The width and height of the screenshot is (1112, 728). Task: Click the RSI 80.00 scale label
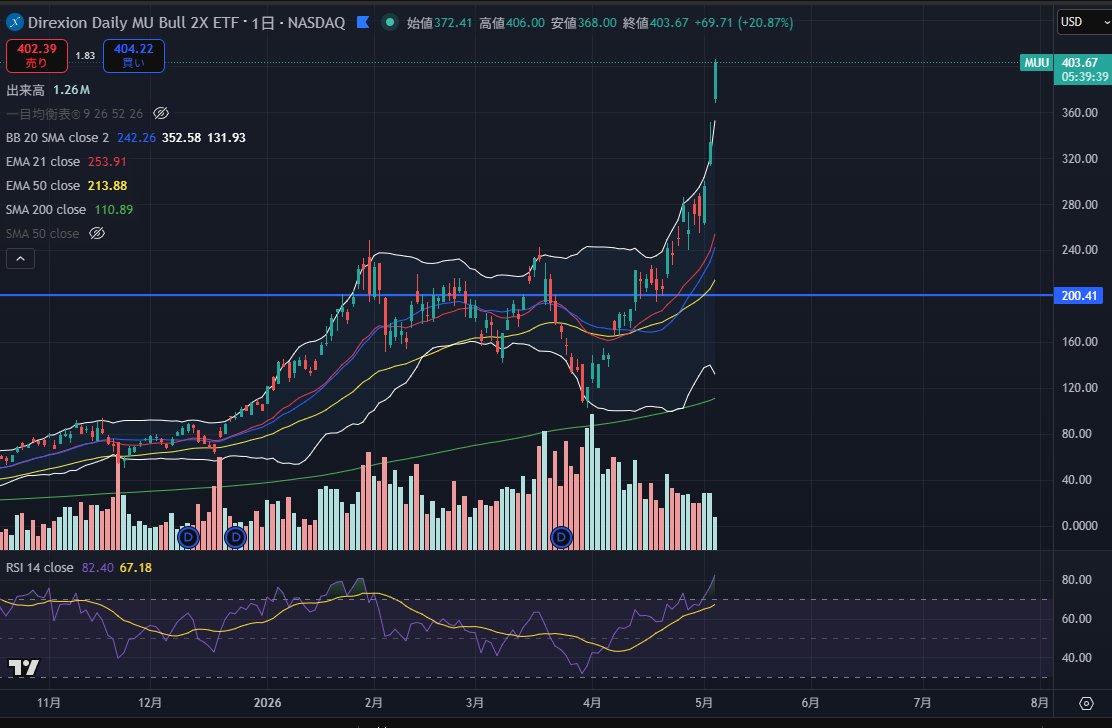point(1076,580)
